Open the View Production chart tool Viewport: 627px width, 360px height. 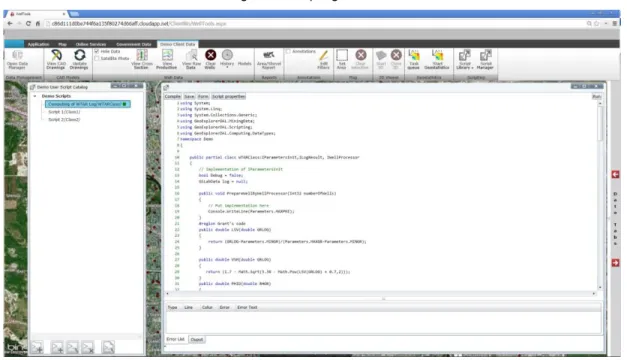coord(167,59)
